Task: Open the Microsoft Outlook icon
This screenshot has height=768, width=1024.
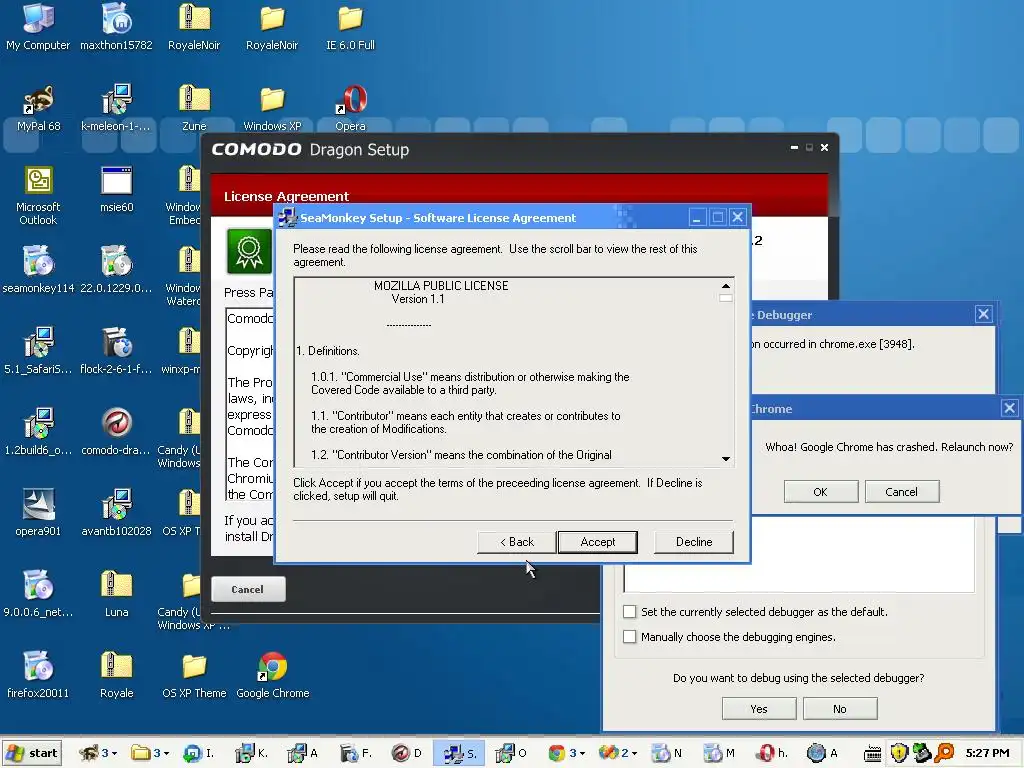Action: coord(38,195)
